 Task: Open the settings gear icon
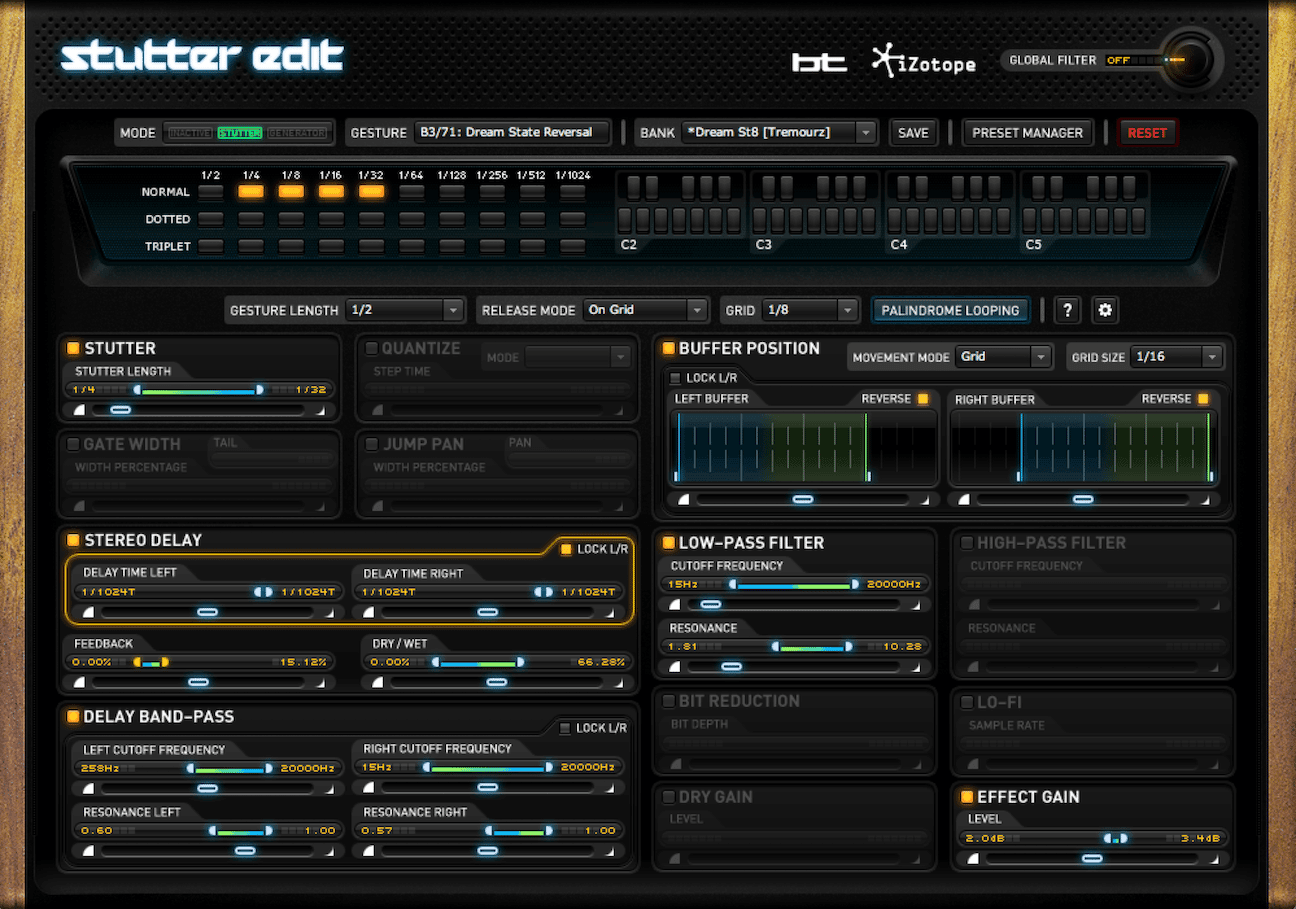pyautogui.click(x=1105, y=310)
